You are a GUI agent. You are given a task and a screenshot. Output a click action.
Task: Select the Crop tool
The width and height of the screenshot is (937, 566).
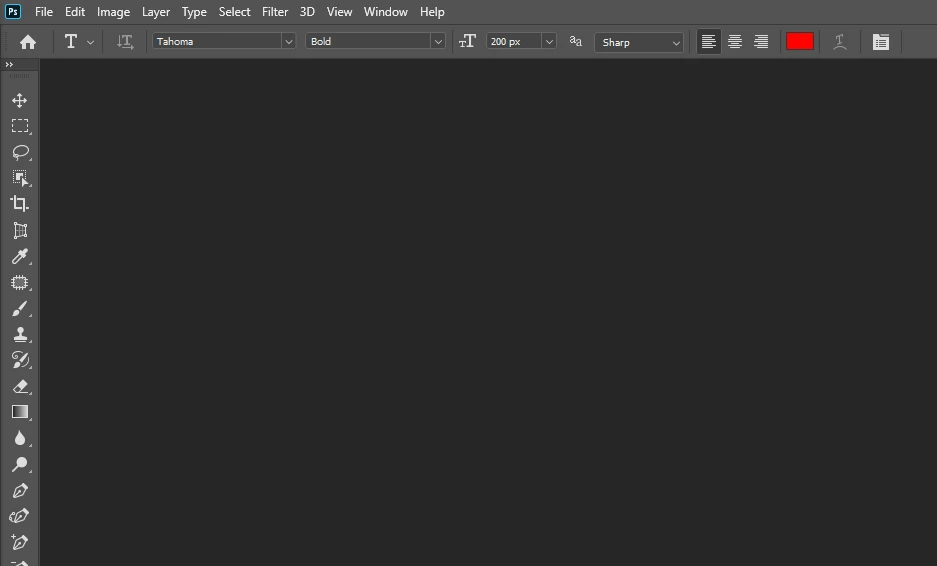(20, 204)
